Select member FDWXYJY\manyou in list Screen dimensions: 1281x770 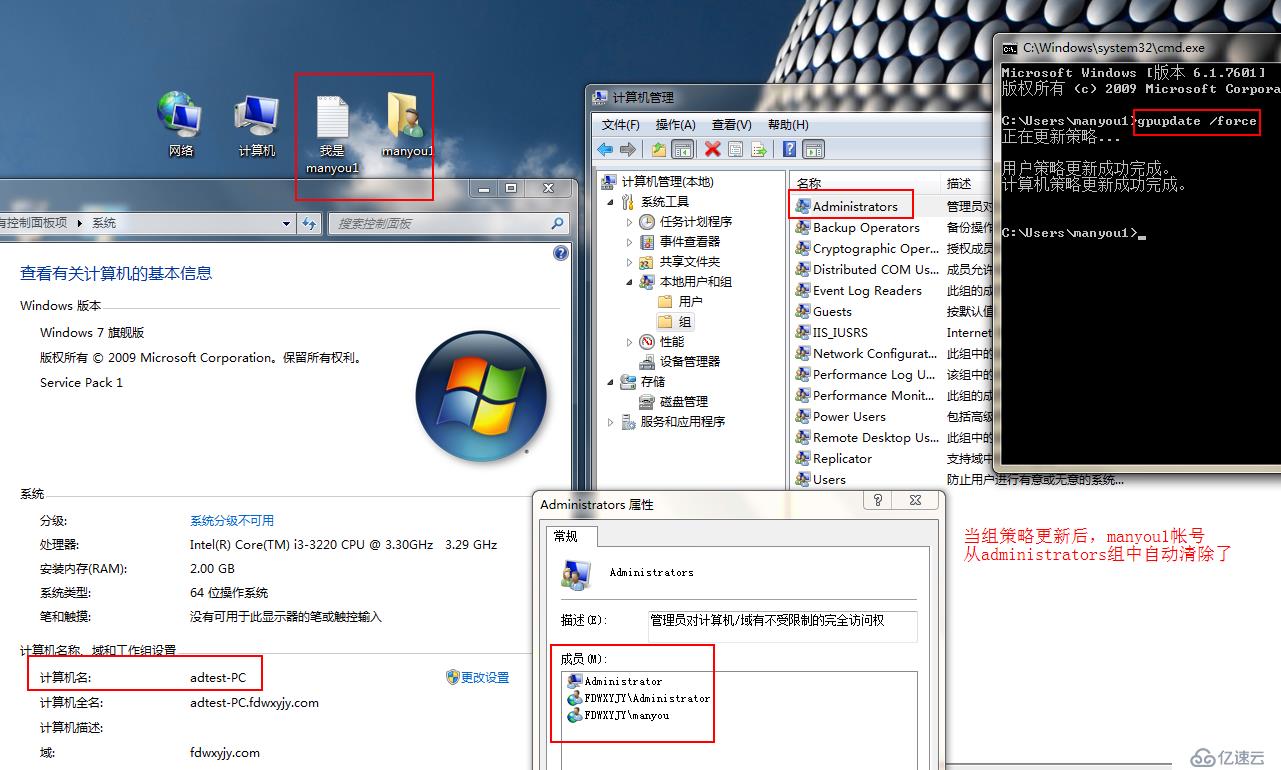(x=618, y=716)
